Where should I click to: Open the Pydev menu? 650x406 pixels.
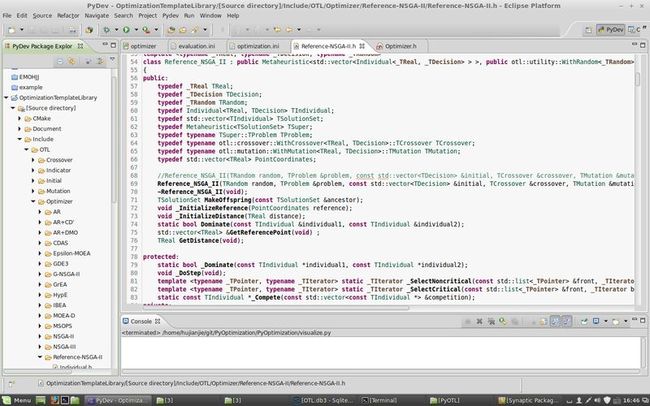[170, 16]
